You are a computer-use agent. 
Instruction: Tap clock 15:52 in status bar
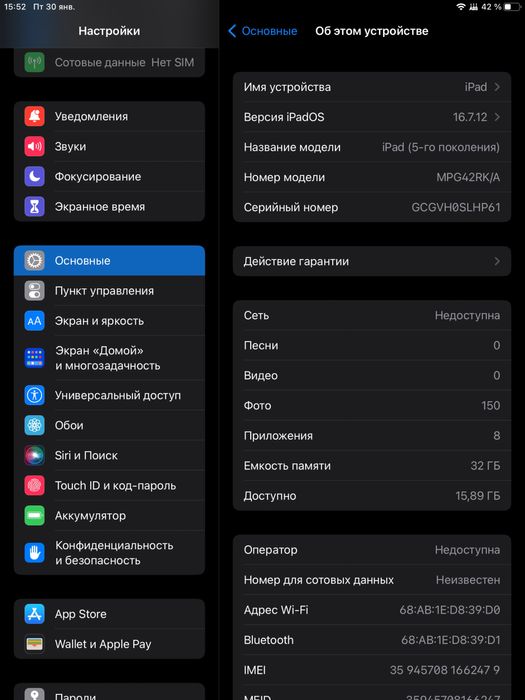click(x=15, y=7)
